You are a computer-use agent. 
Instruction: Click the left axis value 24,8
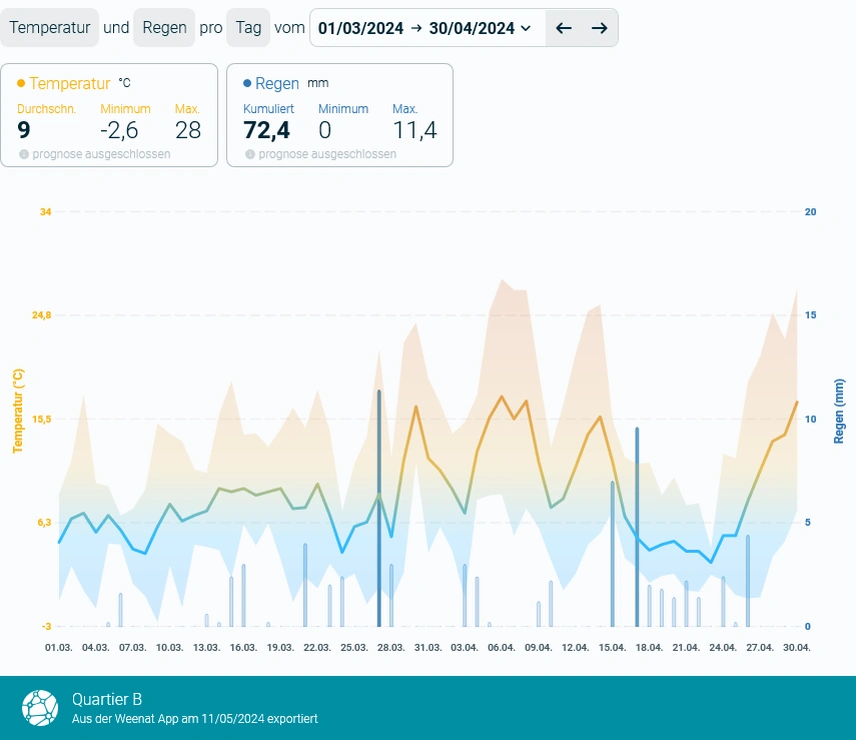(41, 315)
